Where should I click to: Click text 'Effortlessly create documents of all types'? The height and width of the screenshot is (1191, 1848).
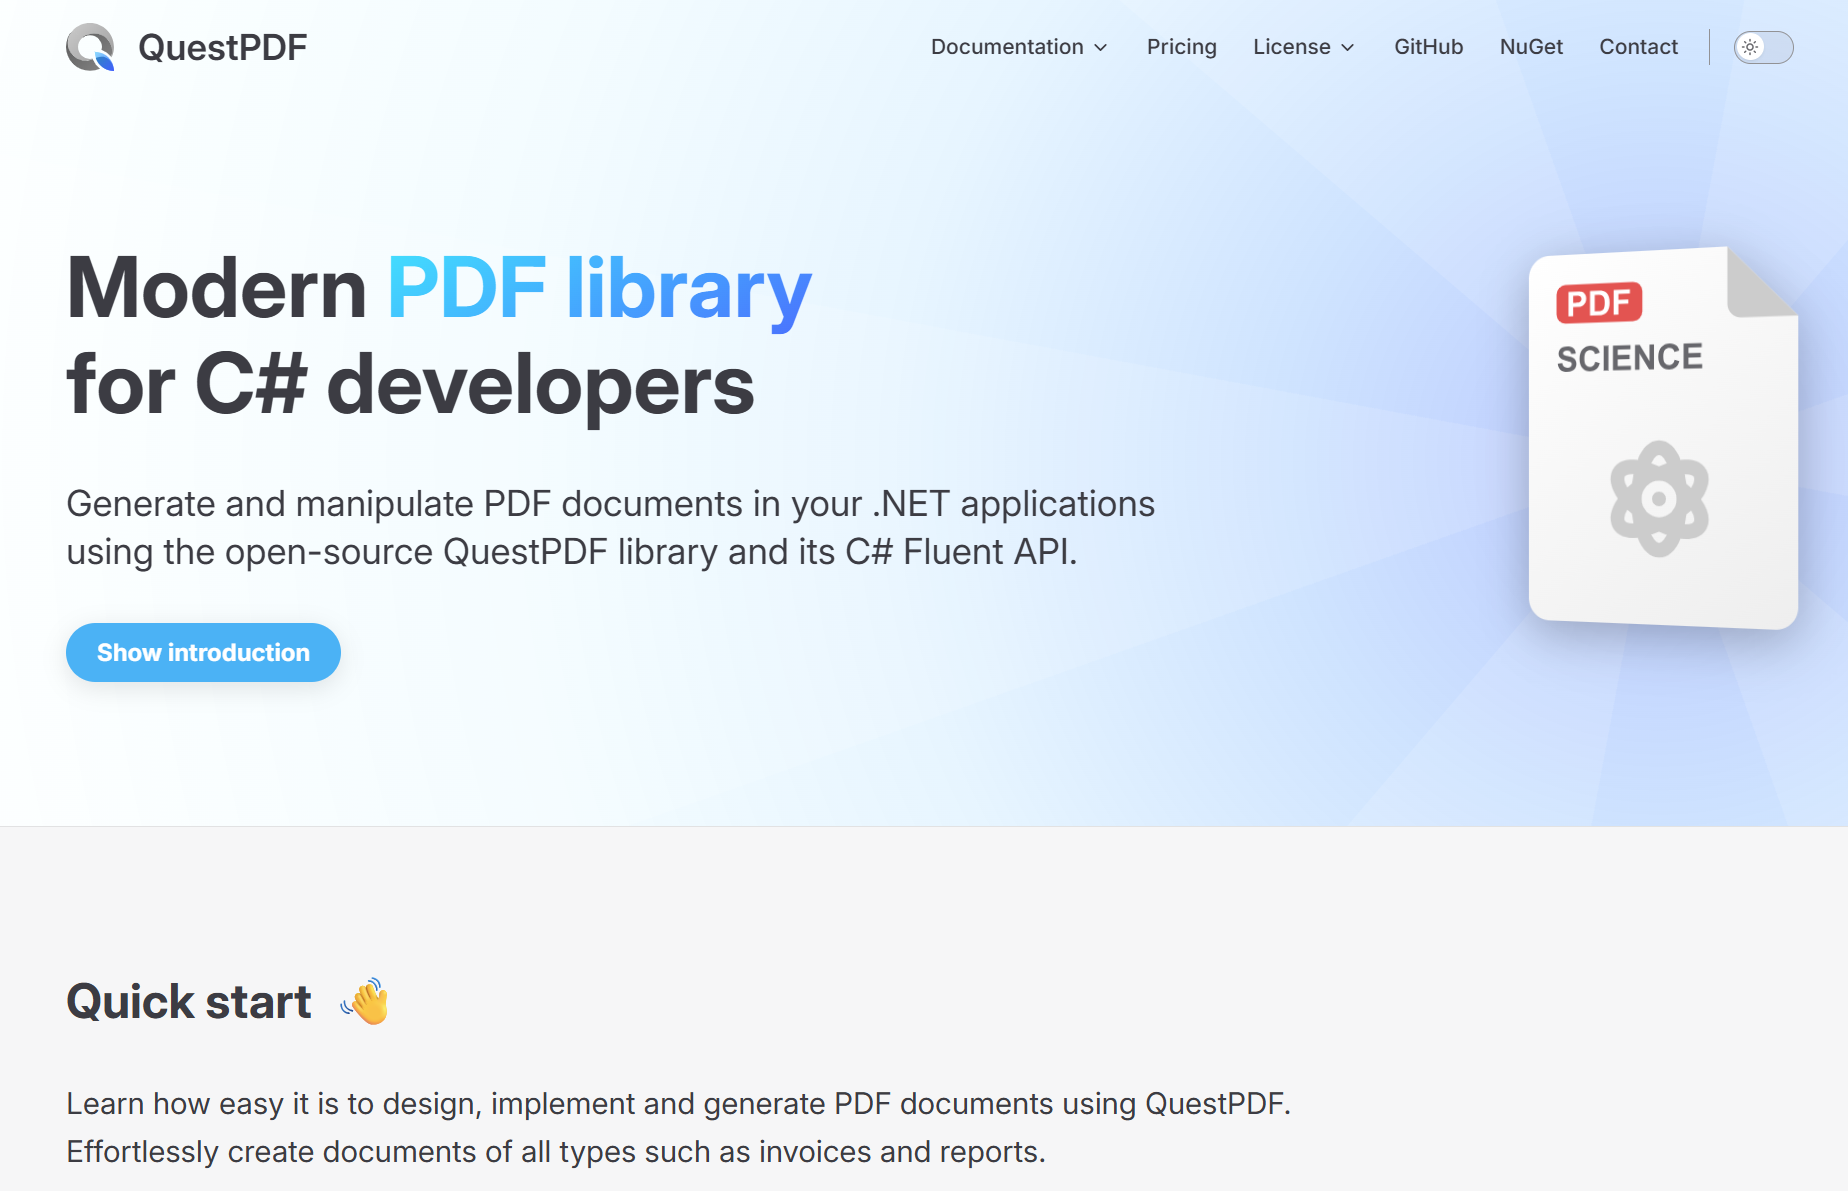(x=352, y=1151)
